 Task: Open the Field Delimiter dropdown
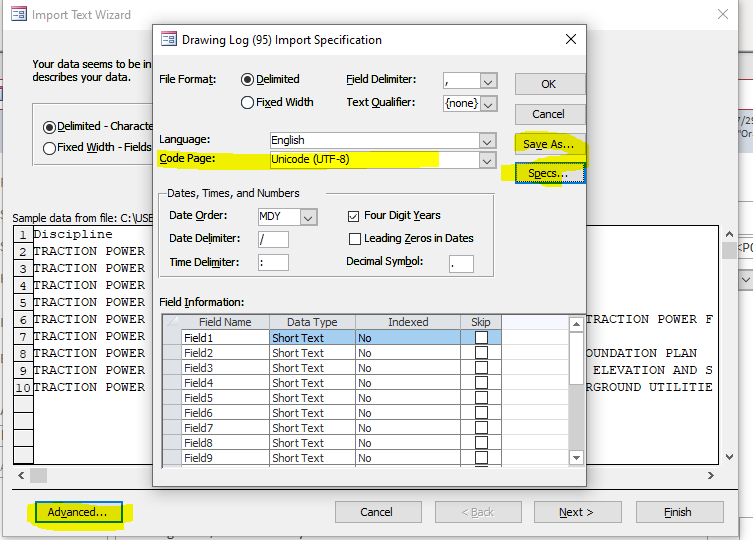(x=488, y=81)
